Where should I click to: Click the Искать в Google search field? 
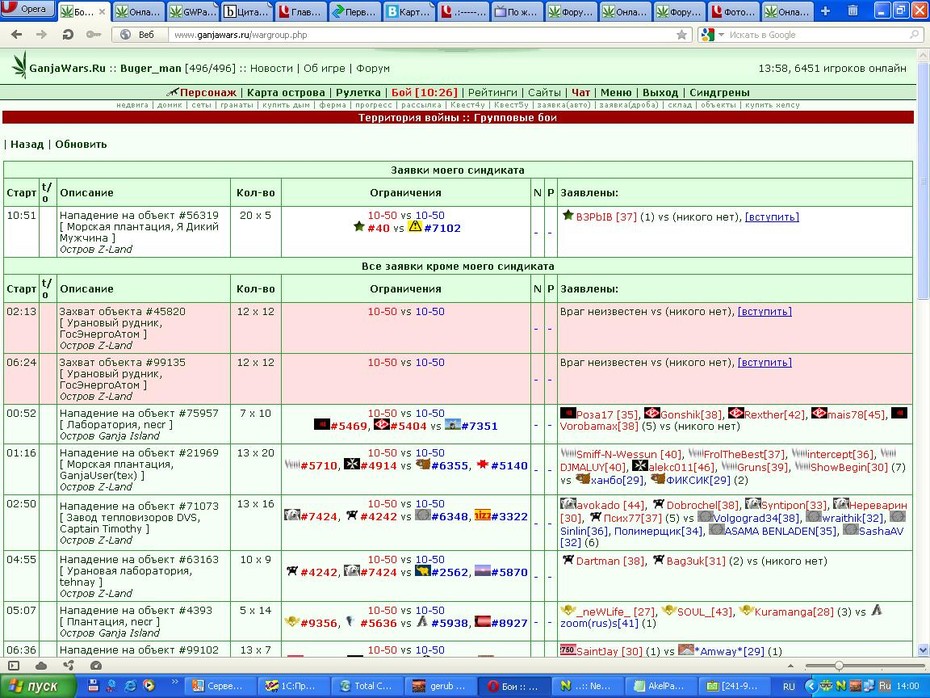coord(818,35)
